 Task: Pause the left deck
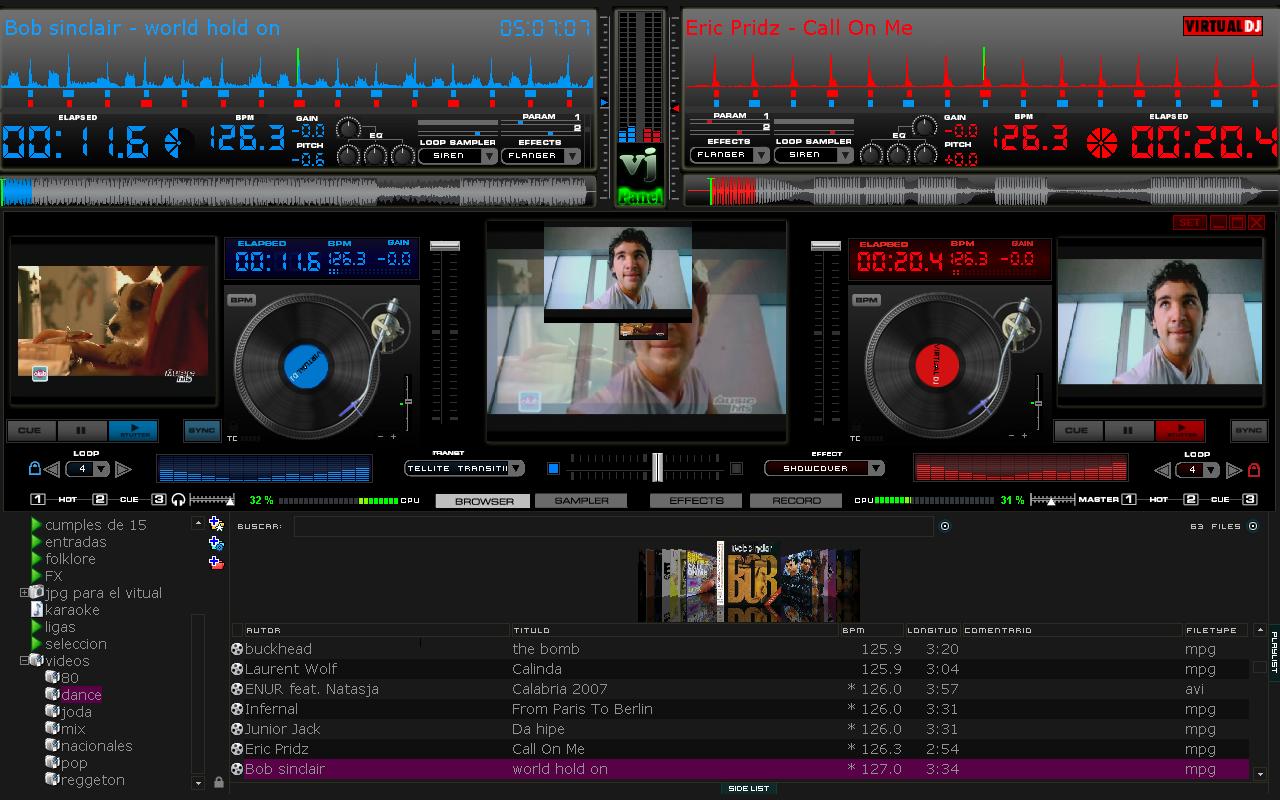(x=82, y=431)
